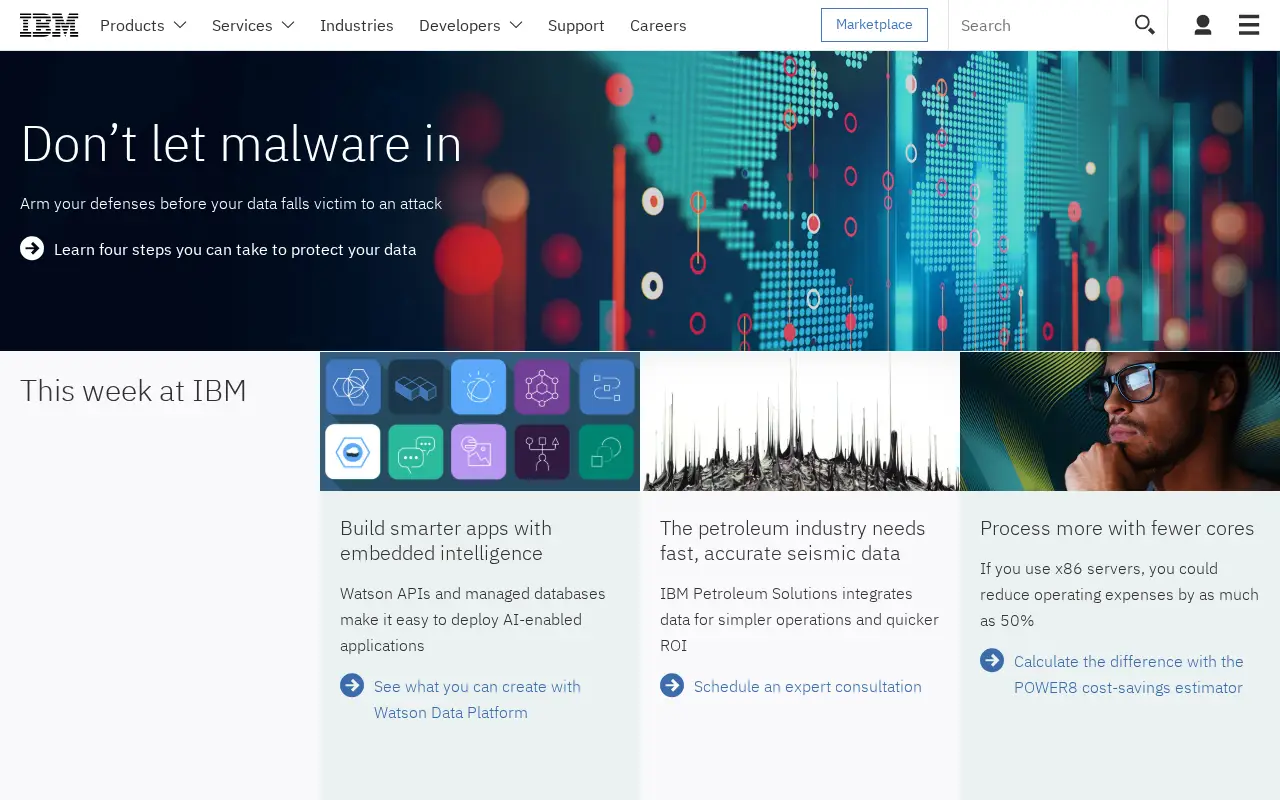Screen dimensions: 1280x800
Task: Click the Watson app icons thumbnail image
Action: (x=480, y=421)
